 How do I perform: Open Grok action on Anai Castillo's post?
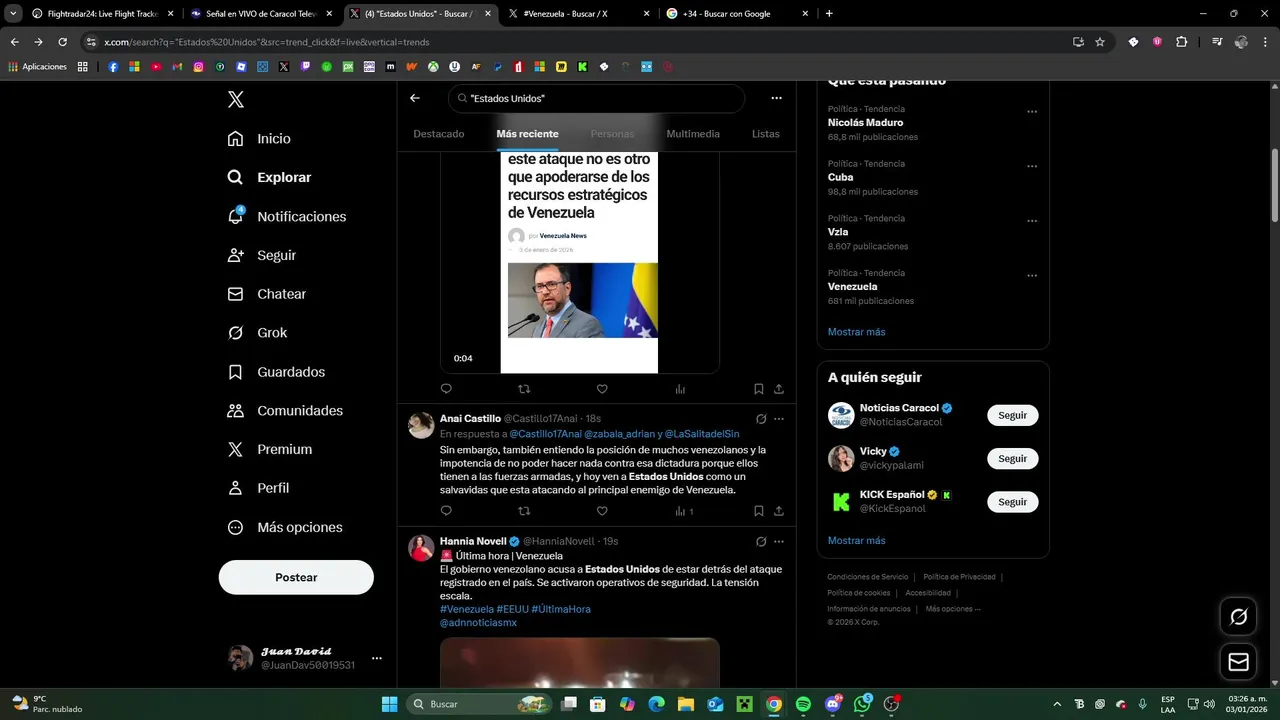tap(761, 419)
